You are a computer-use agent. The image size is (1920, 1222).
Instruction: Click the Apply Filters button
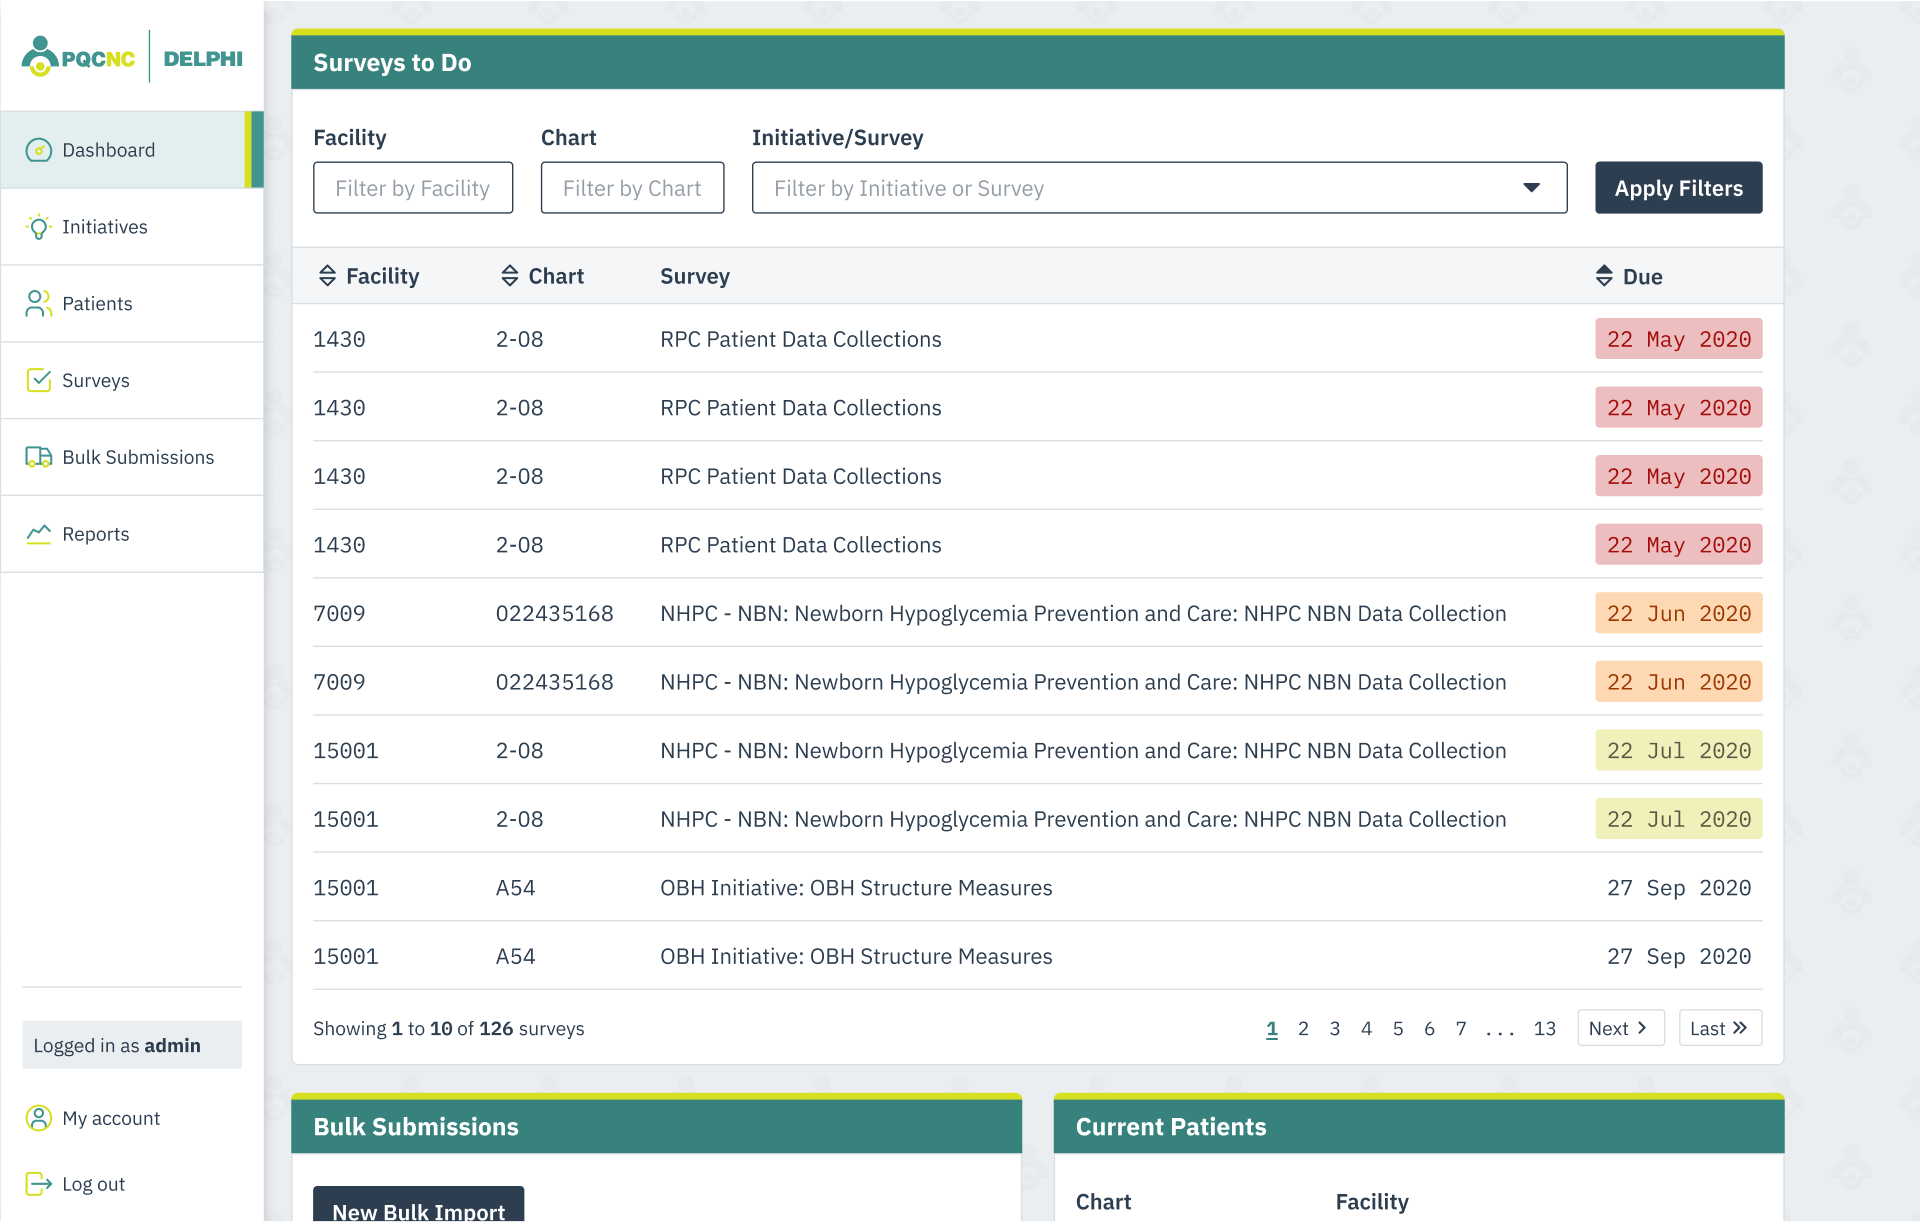1678,188
